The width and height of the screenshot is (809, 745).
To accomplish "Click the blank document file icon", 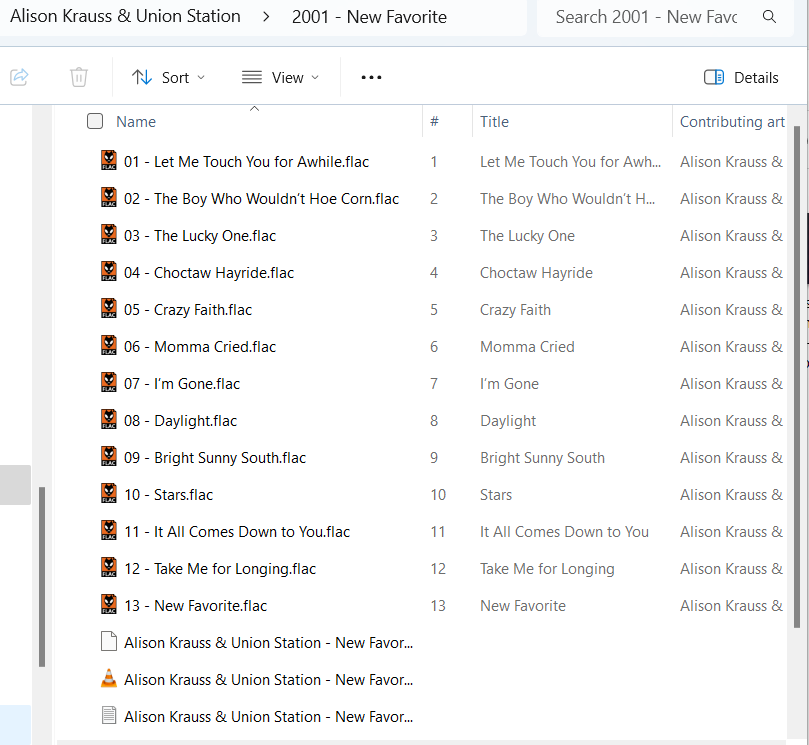I will tap(109, 641).
